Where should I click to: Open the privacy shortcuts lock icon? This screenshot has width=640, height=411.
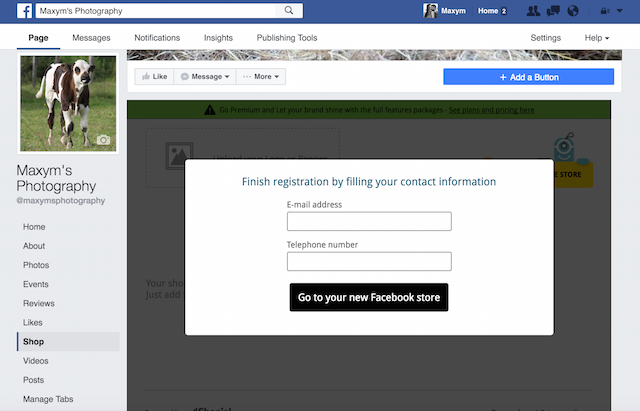click(x=605, y=11)
